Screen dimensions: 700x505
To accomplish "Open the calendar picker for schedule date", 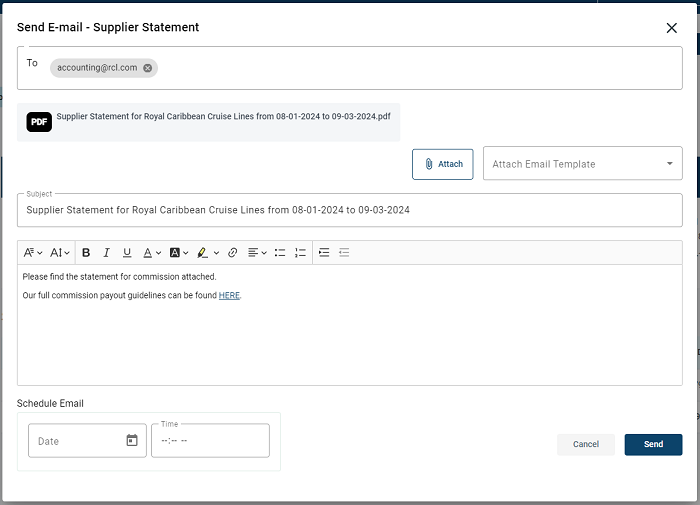I will pos(132,440).
